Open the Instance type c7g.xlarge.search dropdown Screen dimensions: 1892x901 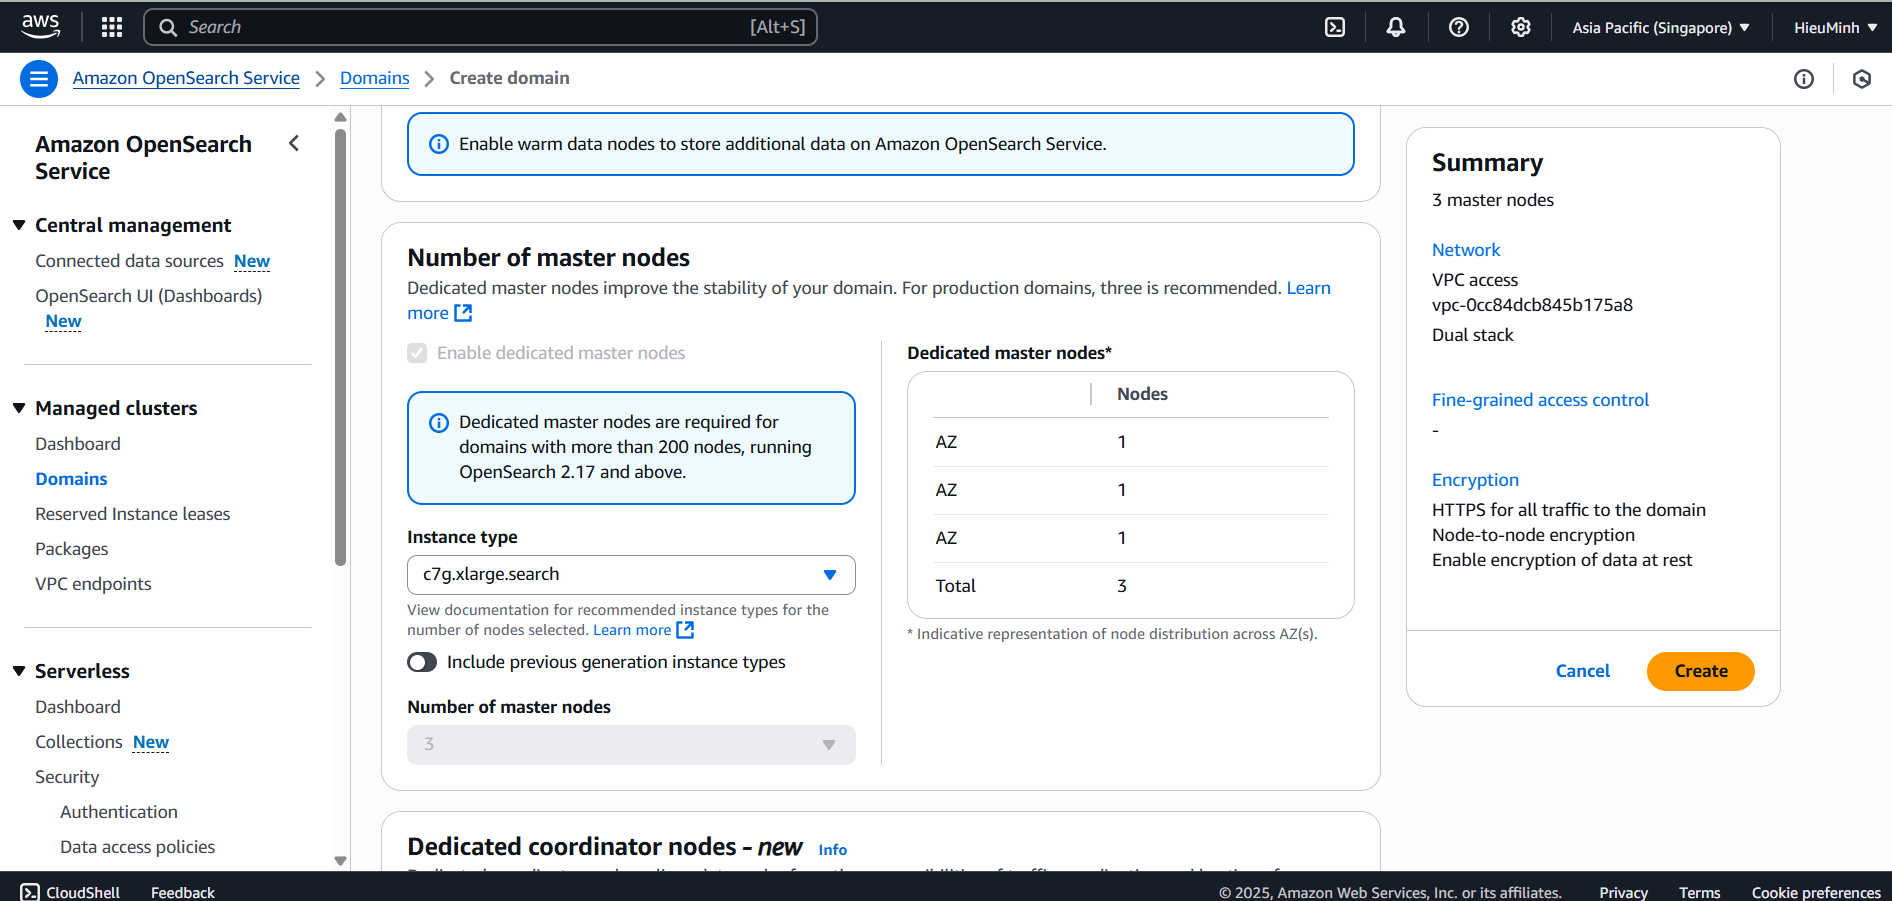click(x=631, y=575)
